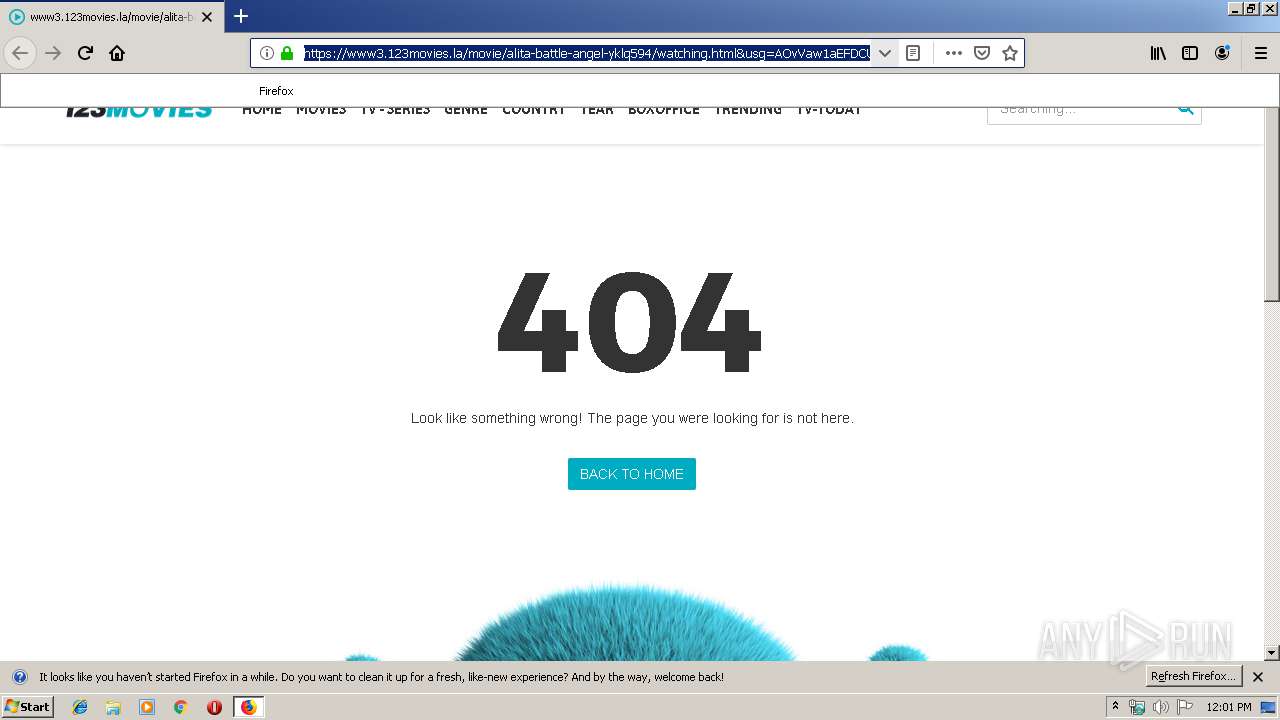1280x720 pixels.
Task: Launch Google Chrome from the taskbar
Action: point(181,707)
